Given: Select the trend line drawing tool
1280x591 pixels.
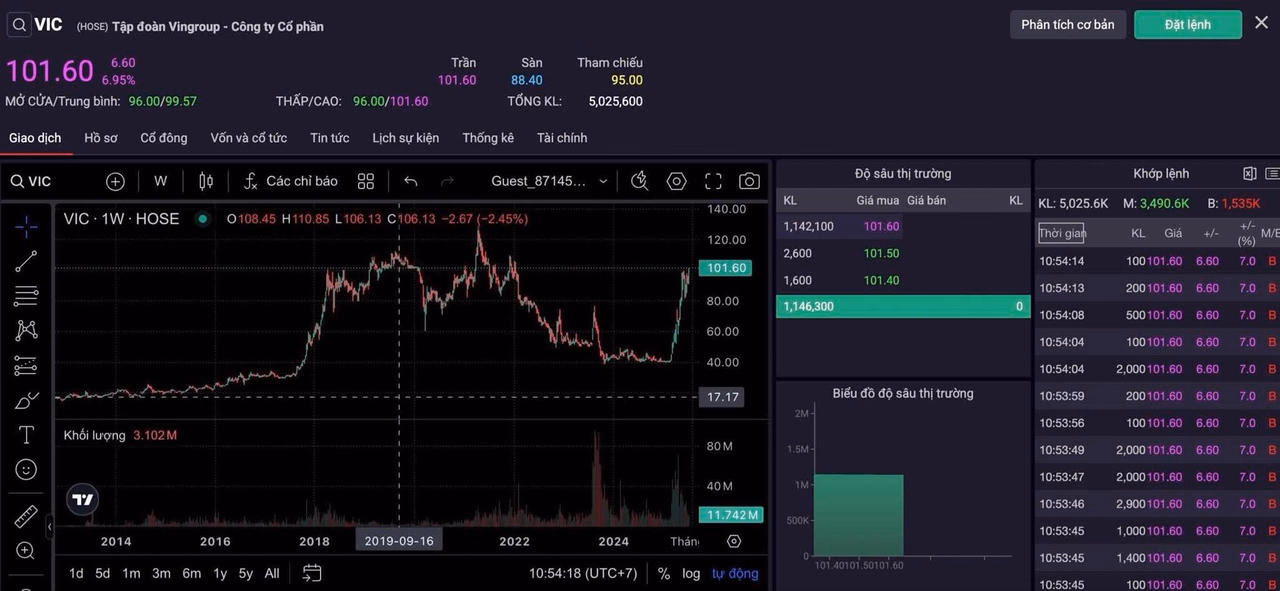Looking at the screenshot, I should (x=26, y=261).
